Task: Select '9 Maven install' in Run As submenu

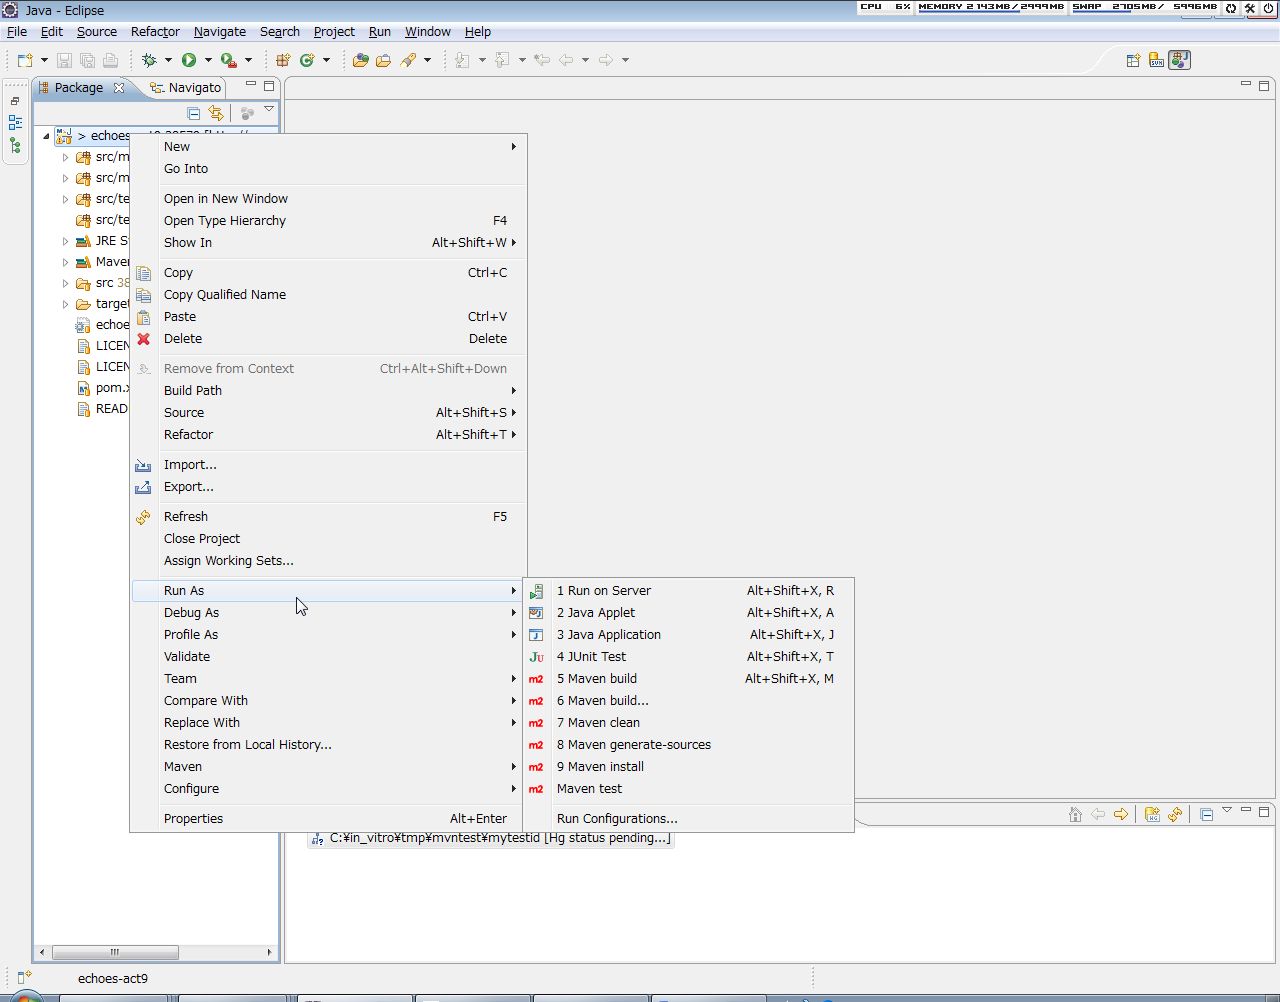Action: click(x=688, y=767)
